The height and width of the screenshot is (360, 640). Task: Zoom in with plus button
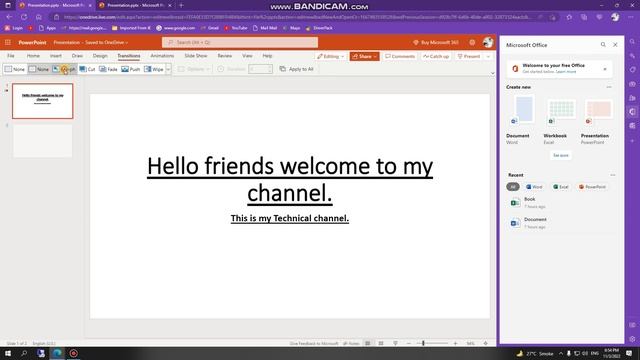click(x=456, y=343)
